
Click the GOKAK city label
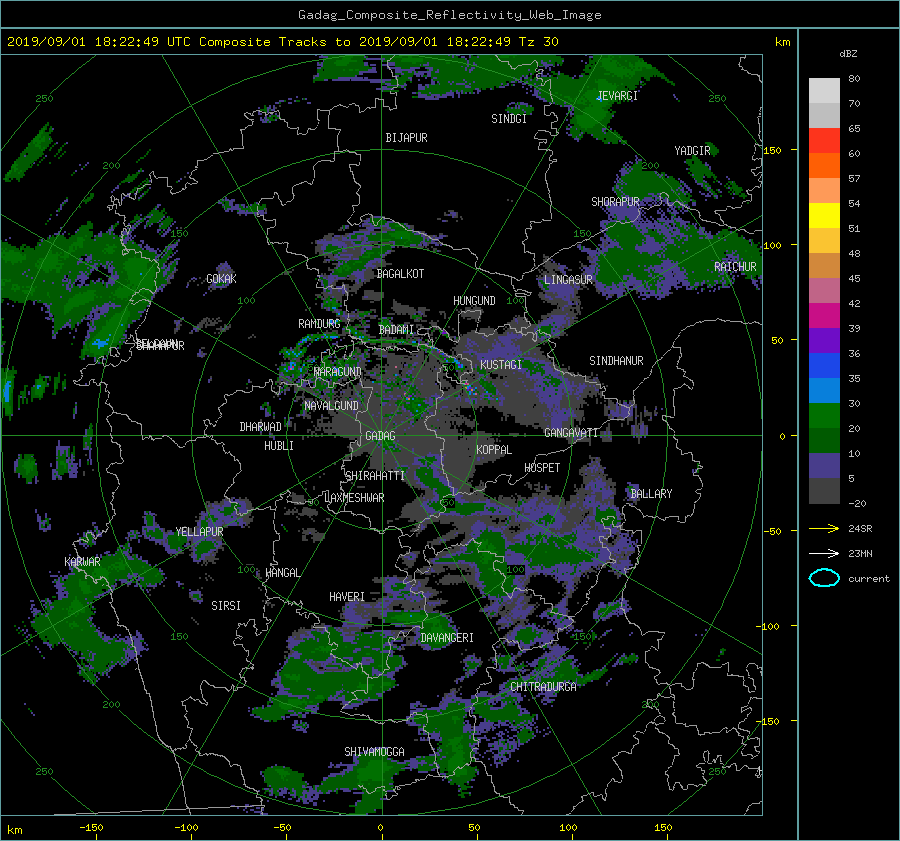click(x=222, y=279)
